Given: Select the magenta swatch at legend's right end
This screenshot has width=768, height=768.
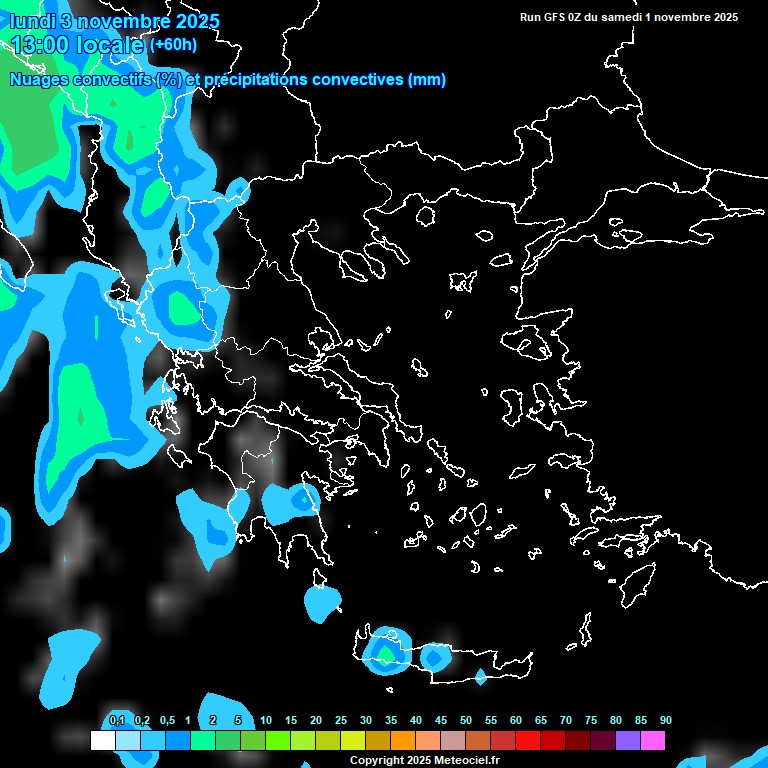Looking at the screenshot, I should coord(652,741).
